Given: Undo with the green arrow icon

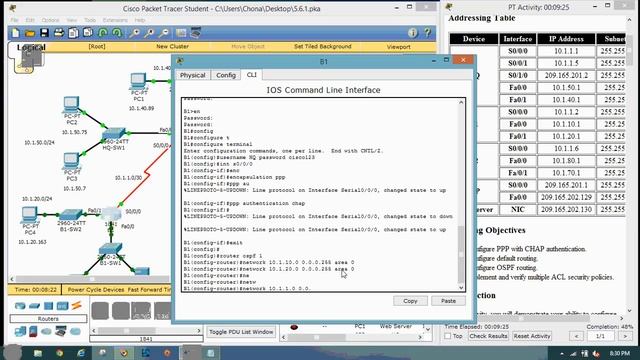Looking at the screenshot, I should (103, 33).
